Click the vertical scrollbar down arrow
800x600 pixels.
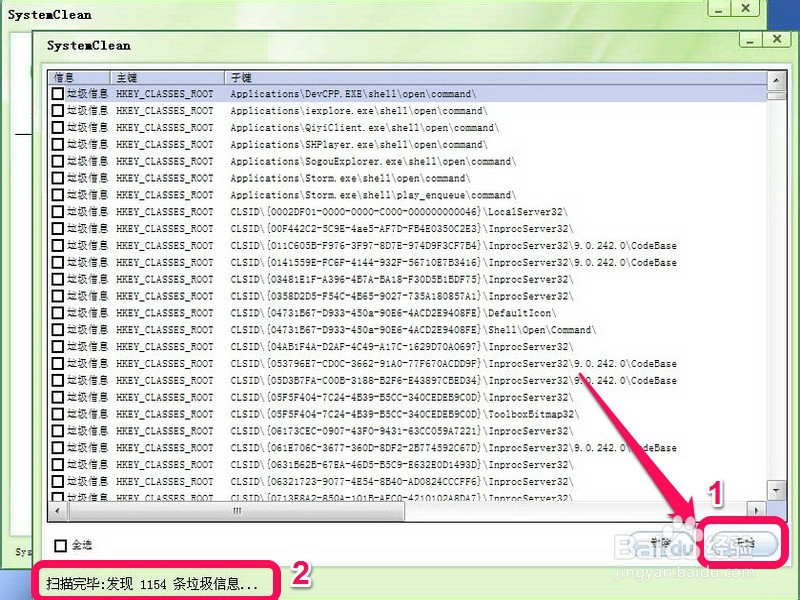[x=776, y=490]
